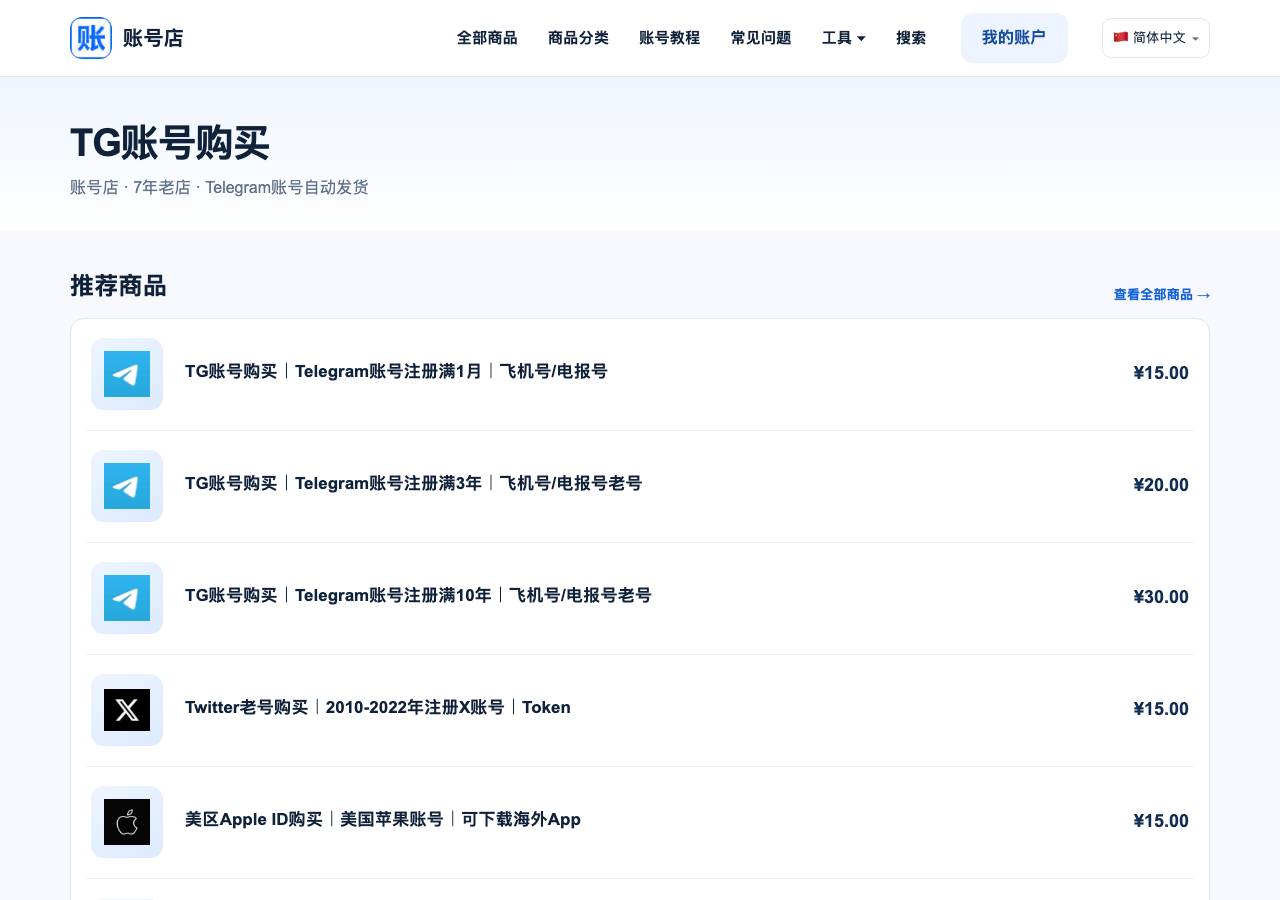Viewport: 1280px width, 900px height.
Task: Open 全部商品 in the navigation
Action: point(487,38)
